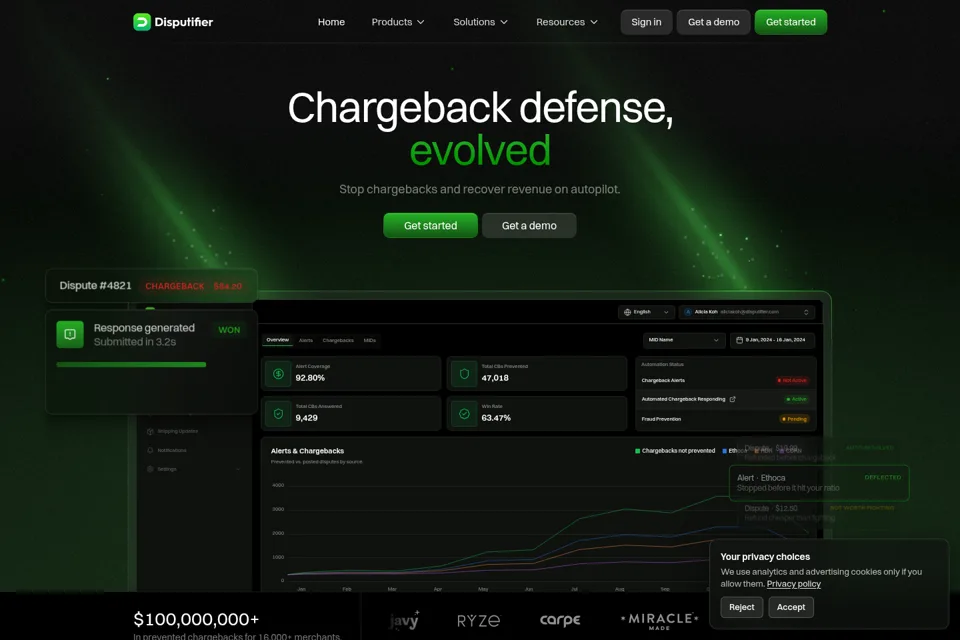Click the globe icon beside English
Screen dimensions: 960x640
click(x=627, y=312)
